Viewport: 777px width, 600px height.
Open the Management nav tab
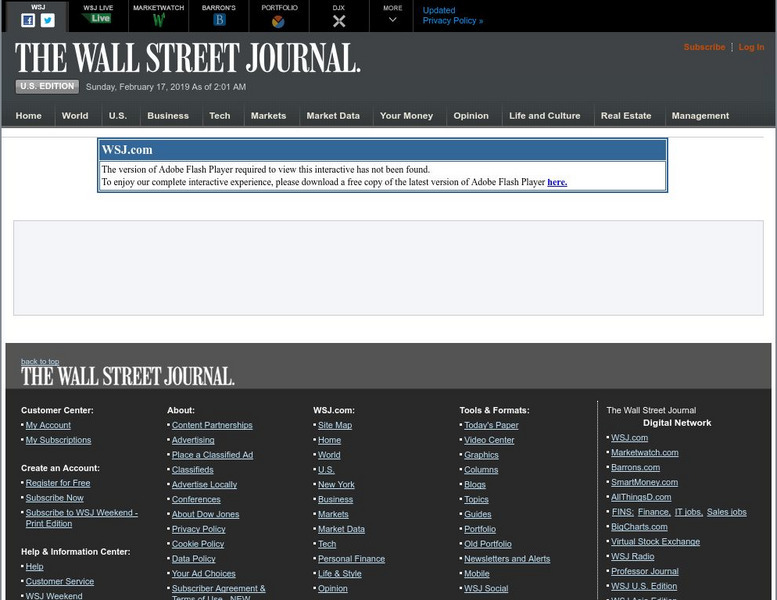pos(700,115)
